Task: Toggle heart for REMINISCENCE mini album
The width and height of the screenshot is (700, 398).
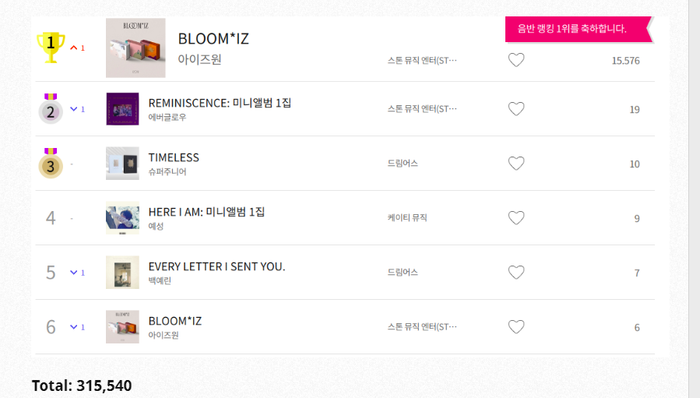Action: click(516, 109)
